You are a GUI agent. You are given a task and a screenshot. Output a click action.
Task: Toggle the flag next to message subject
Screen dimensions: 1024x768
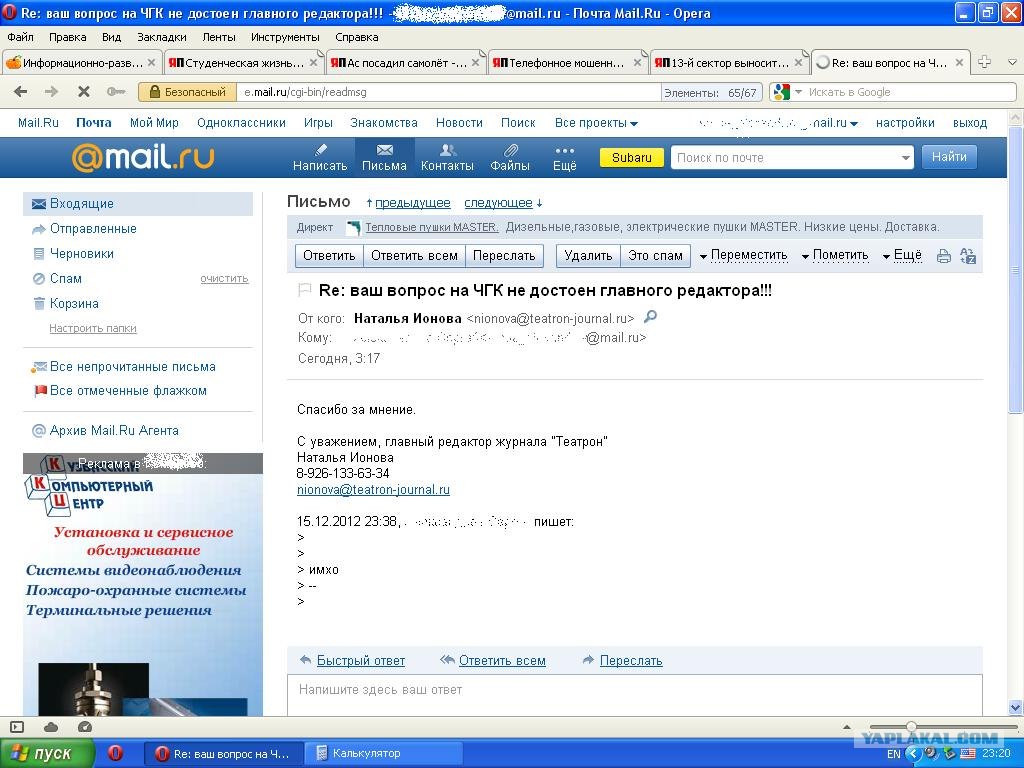[304, 291]
